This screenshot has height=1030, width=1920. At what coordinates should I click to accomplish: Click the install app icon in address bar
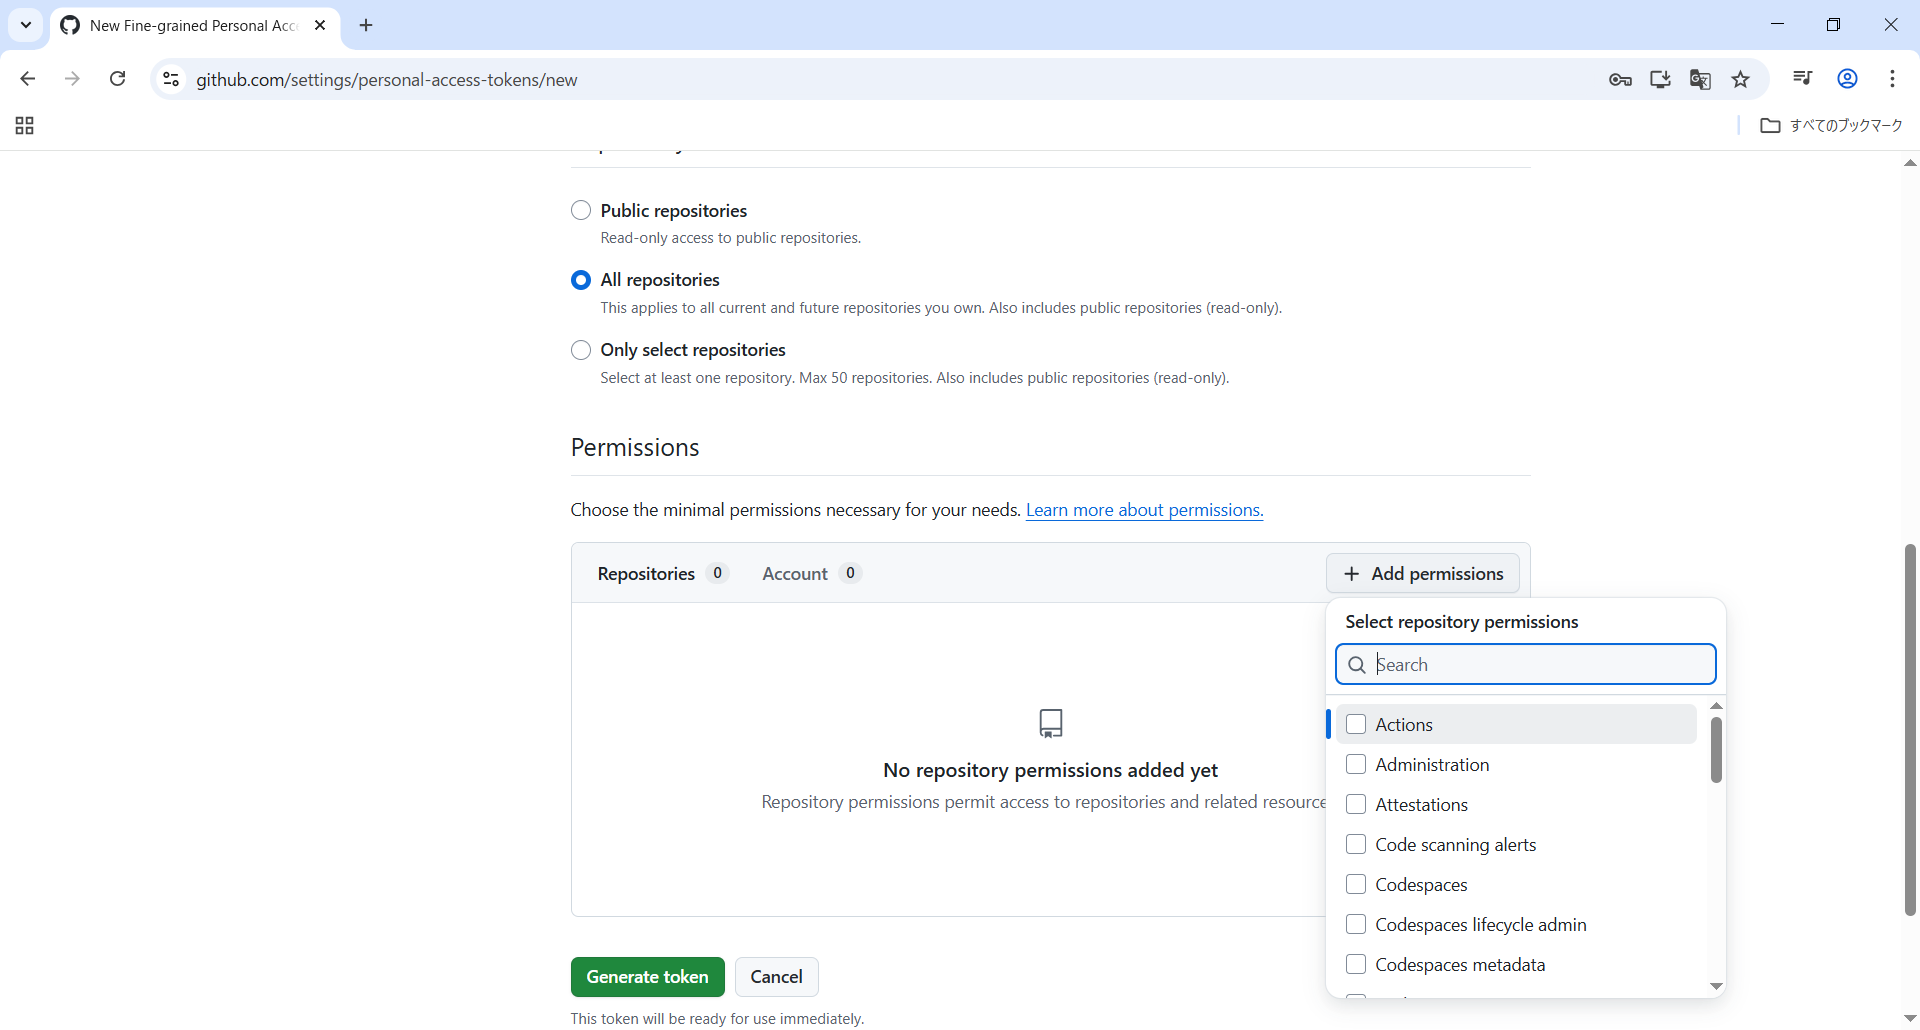[1660, 80]
